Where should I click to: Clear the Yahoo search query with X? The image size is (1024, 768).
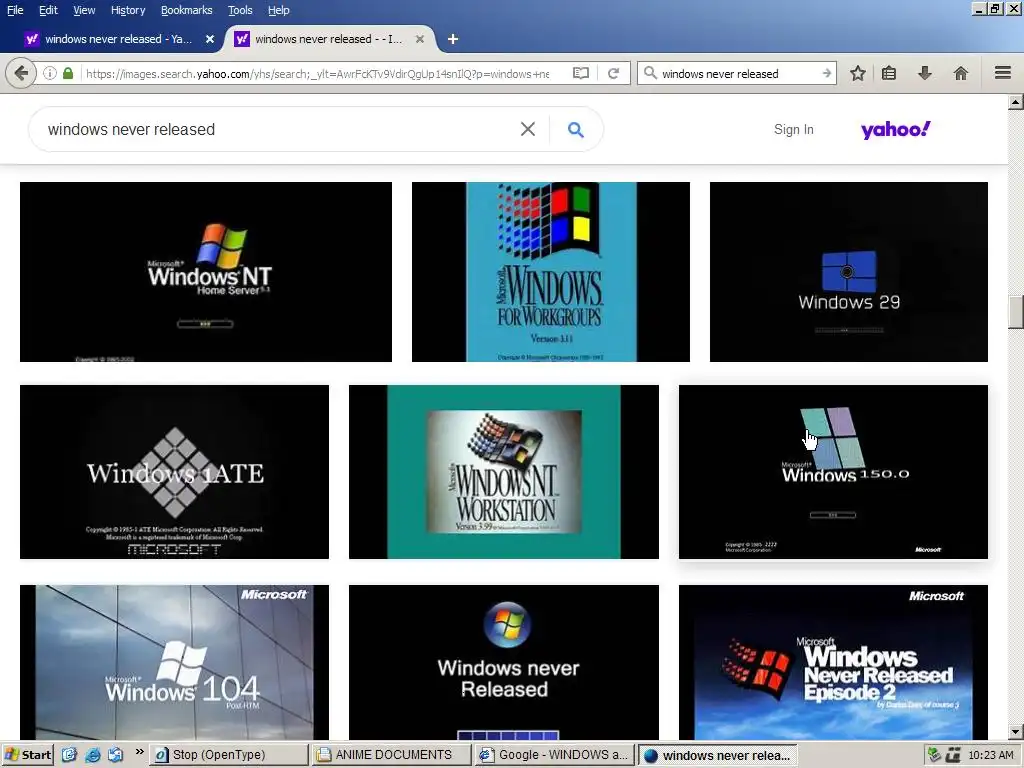click(528, 129)
